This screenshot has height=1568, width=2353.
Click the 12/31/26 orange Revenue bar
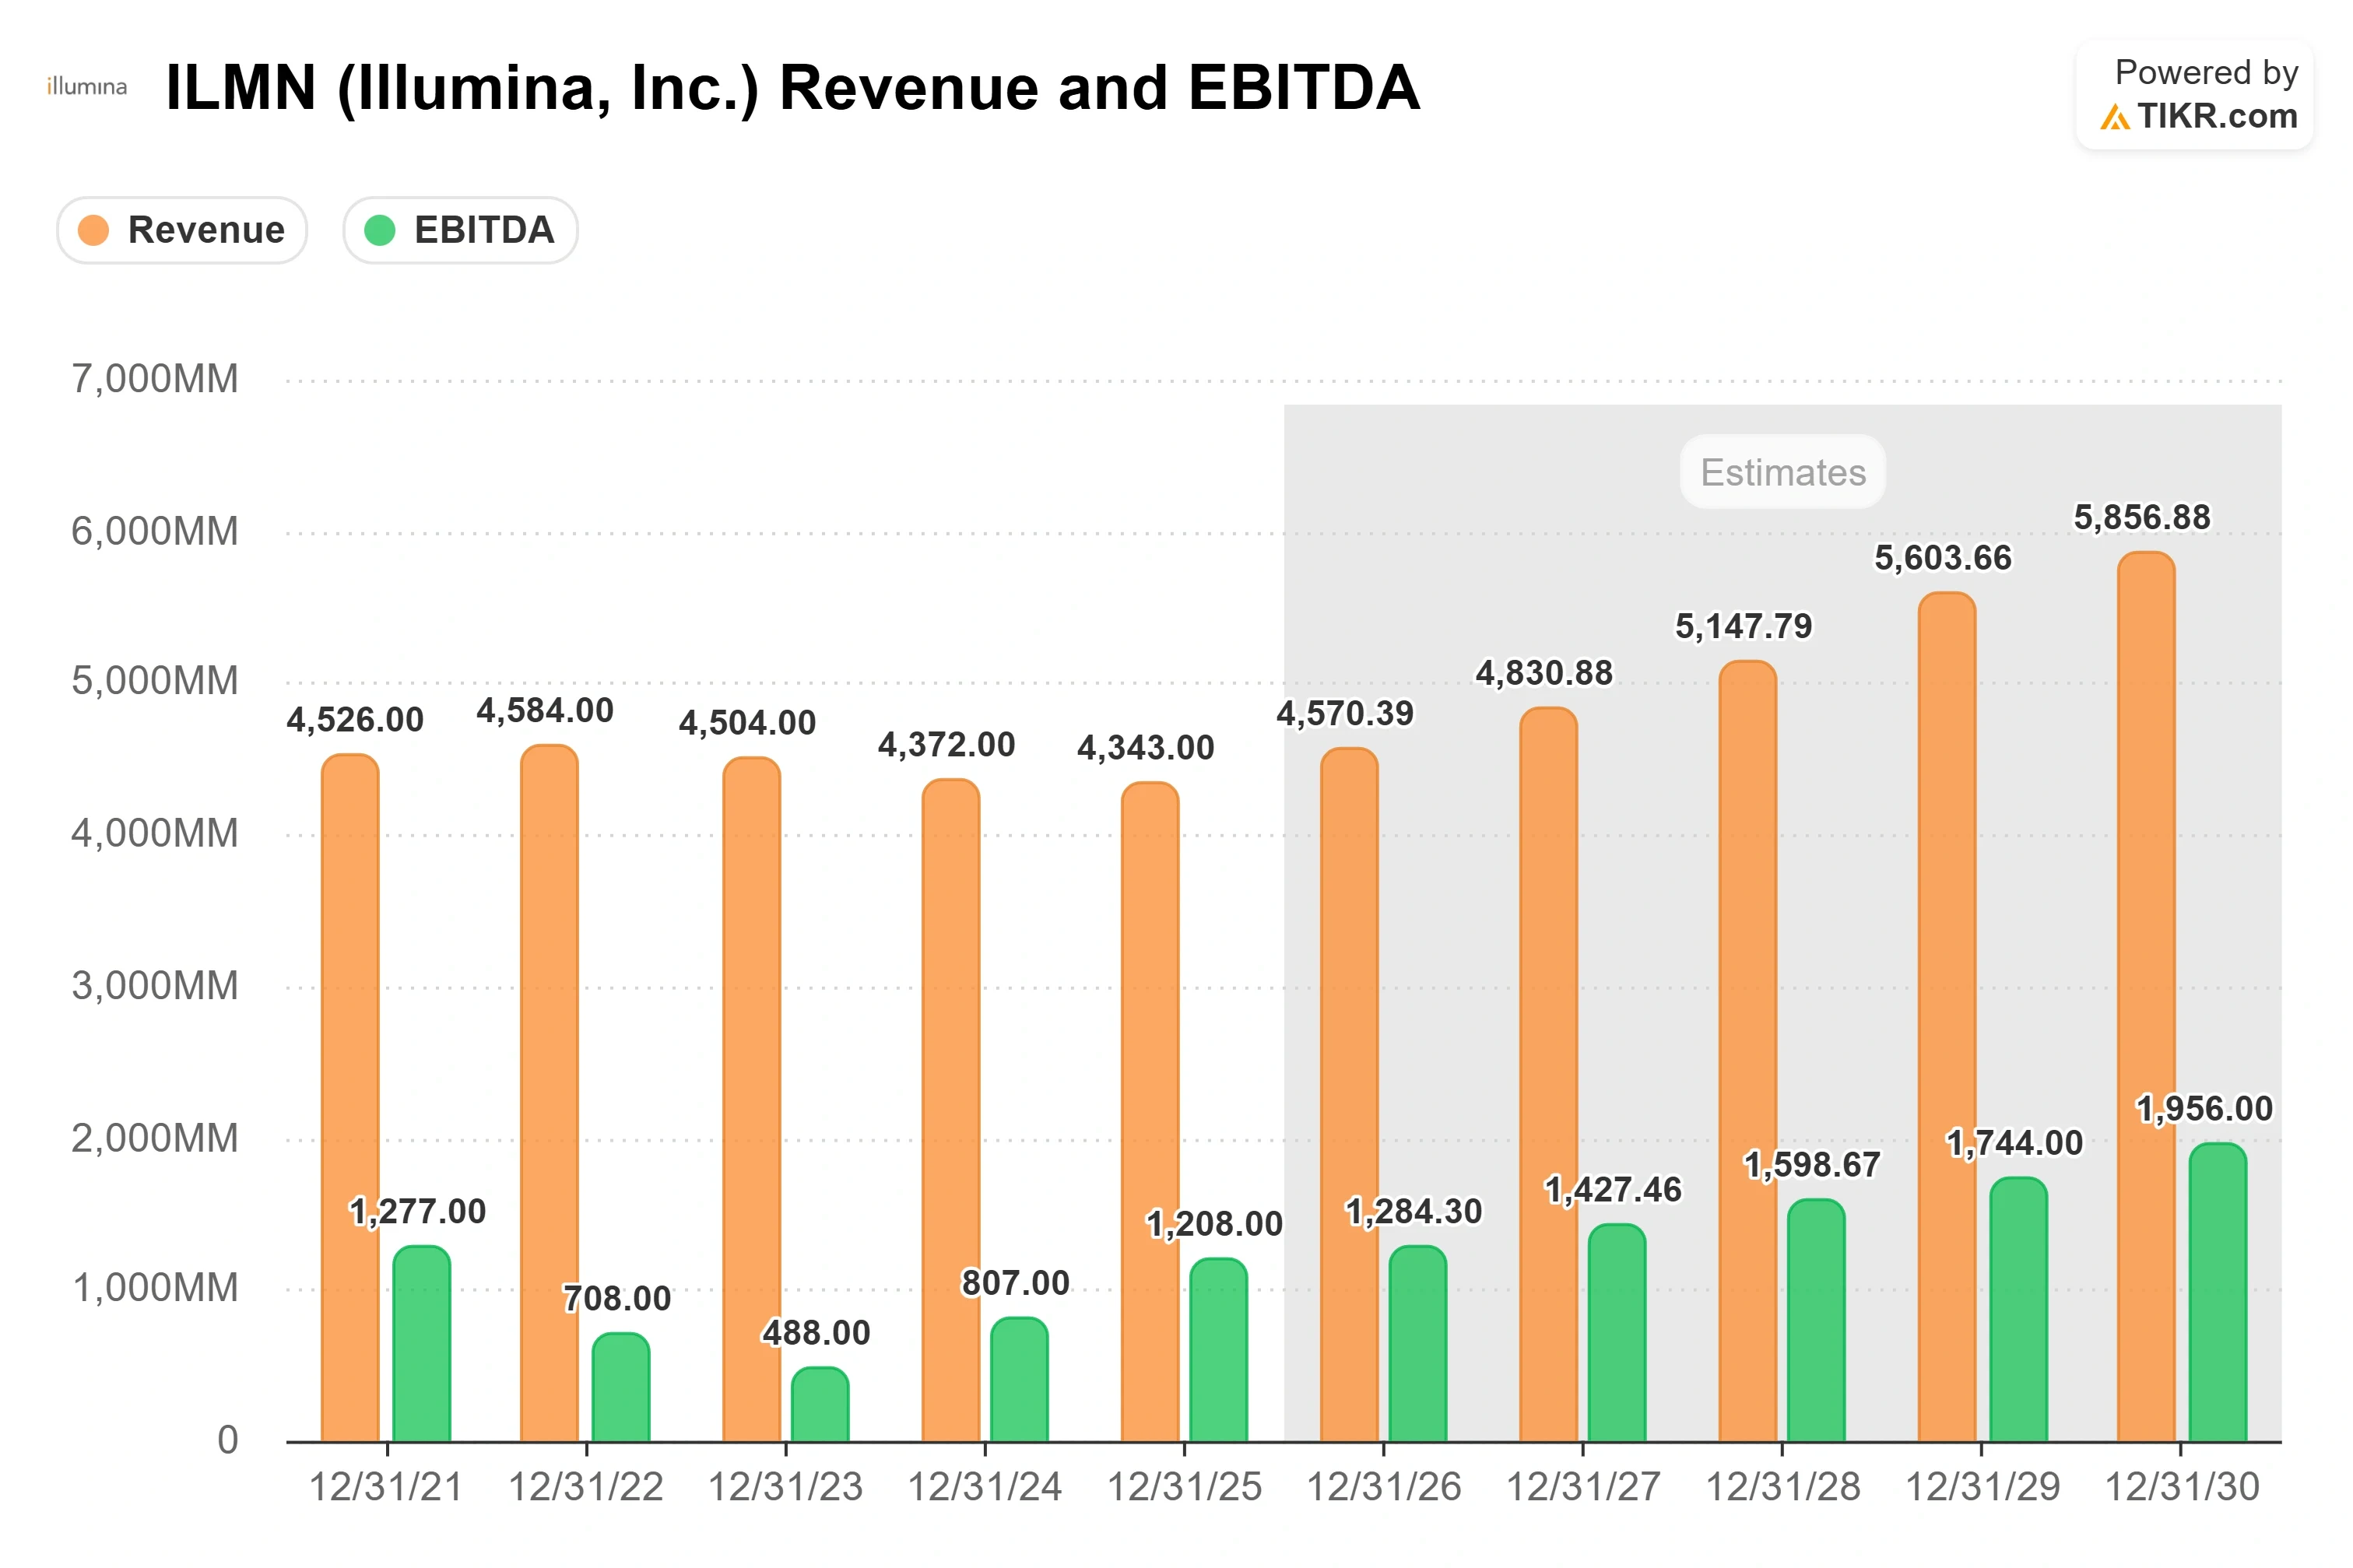point(1349,1094)
